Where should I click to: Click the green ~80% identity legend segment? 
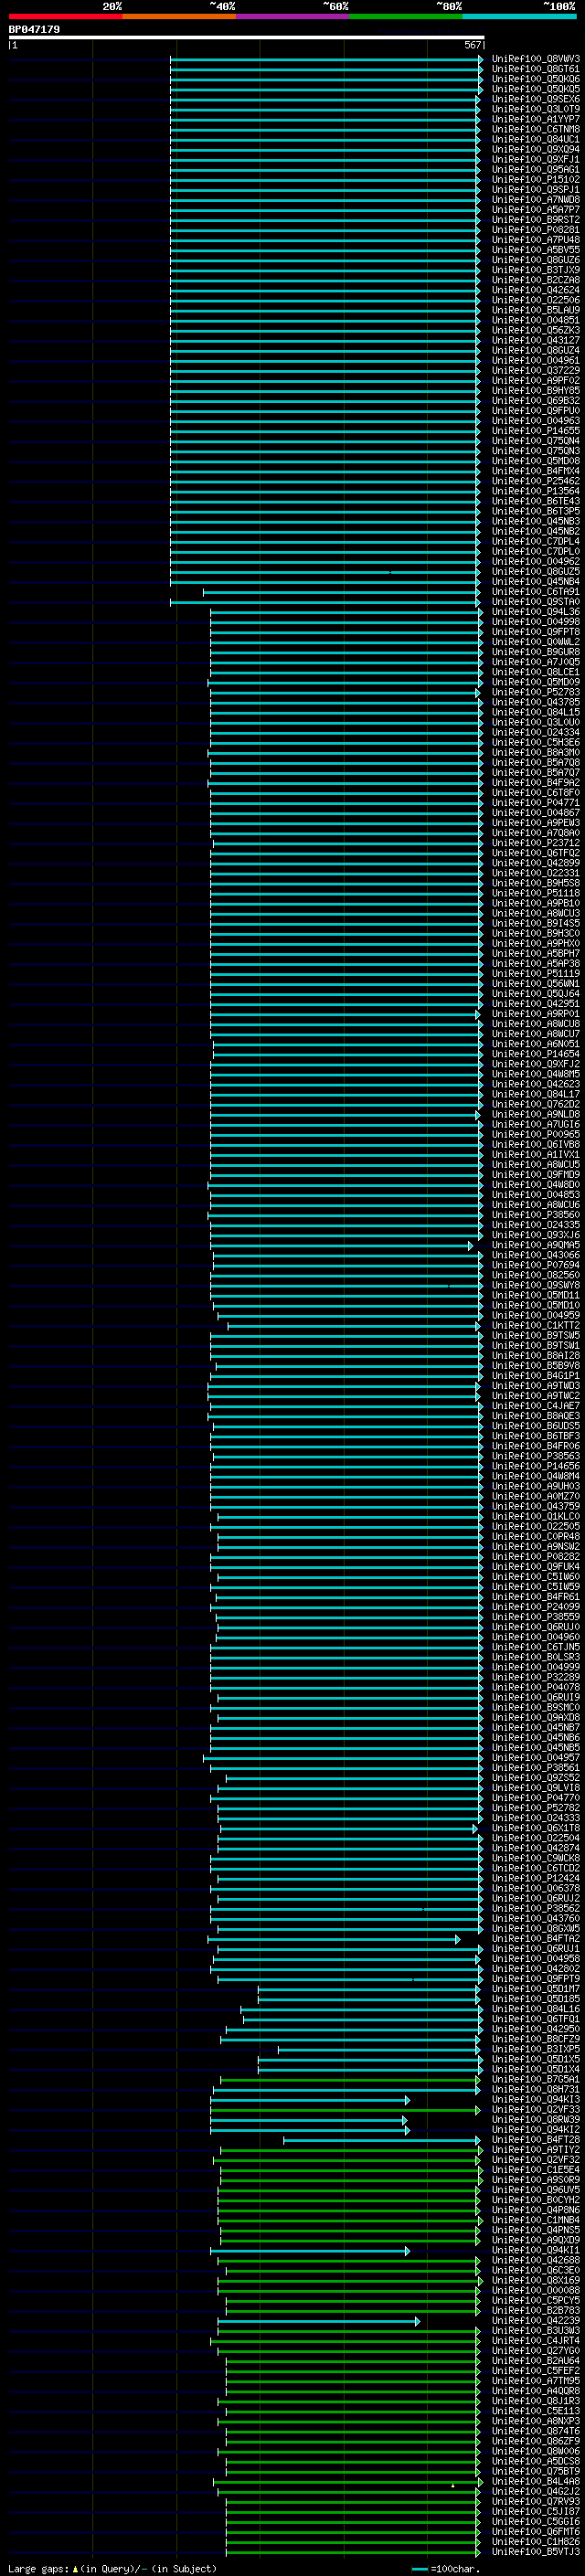tap(406, 16)
